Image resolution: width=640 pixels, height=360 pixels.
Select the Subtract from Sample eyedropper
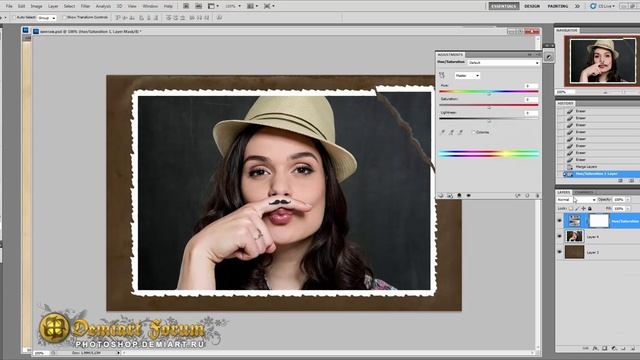tap(460, 132)
